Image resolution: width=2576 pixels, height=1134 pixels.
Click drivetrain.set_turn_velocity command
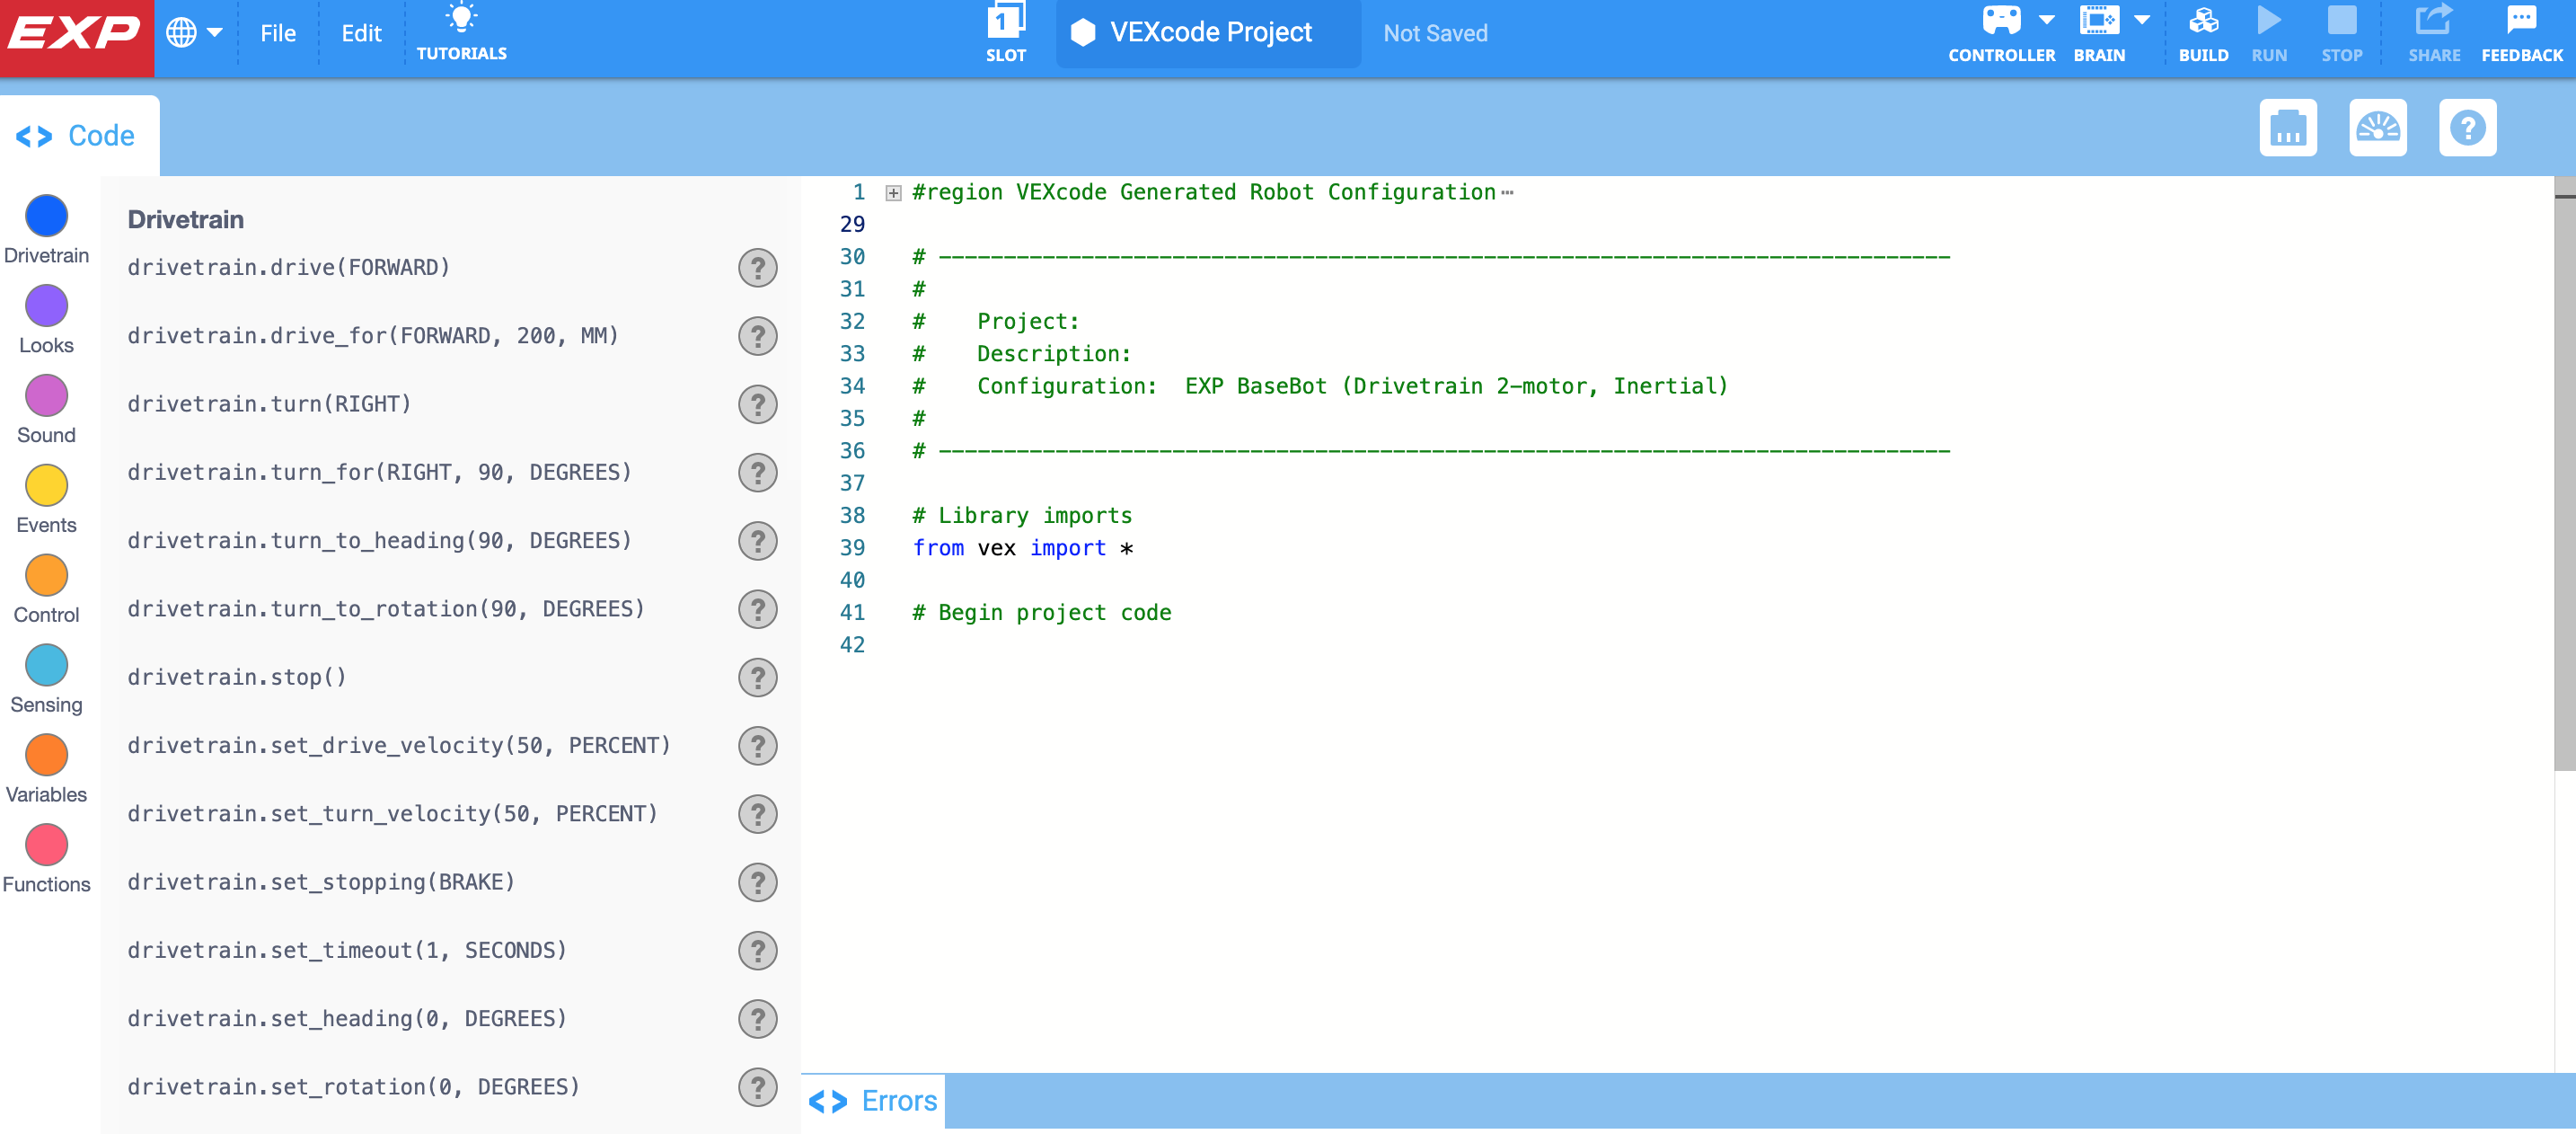(x=392, y=812)
